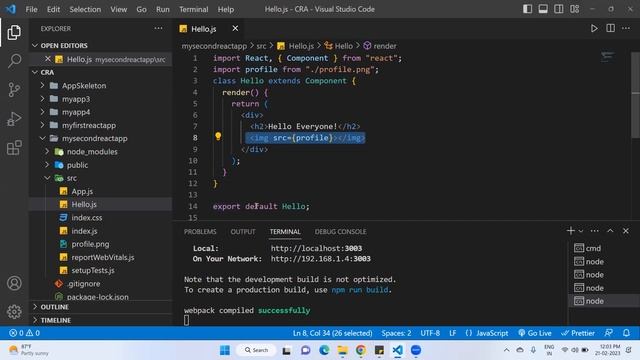
Task: Expand the public folder
Action: [47, 165]
